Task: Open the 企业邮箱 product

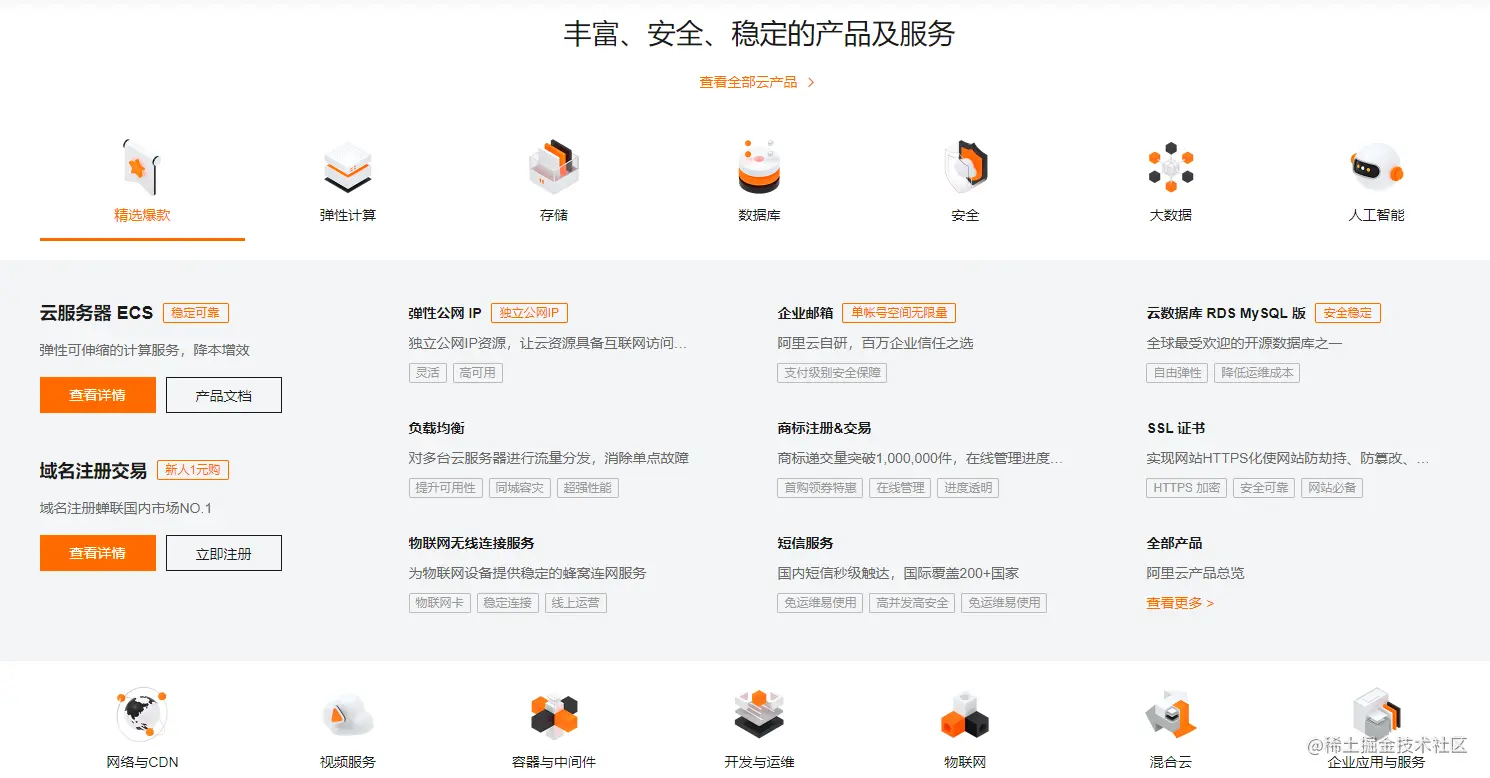Action: coord(805,313)
